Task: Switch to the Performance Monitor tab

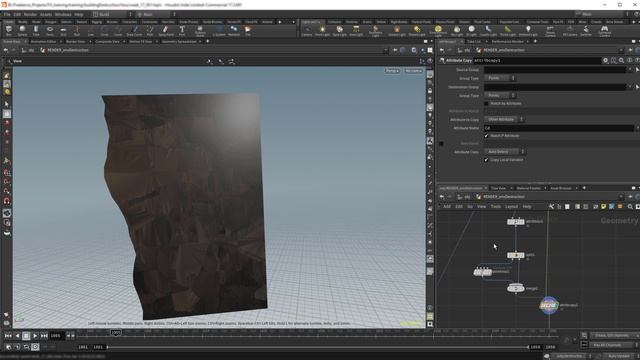Action: [507, 42]
